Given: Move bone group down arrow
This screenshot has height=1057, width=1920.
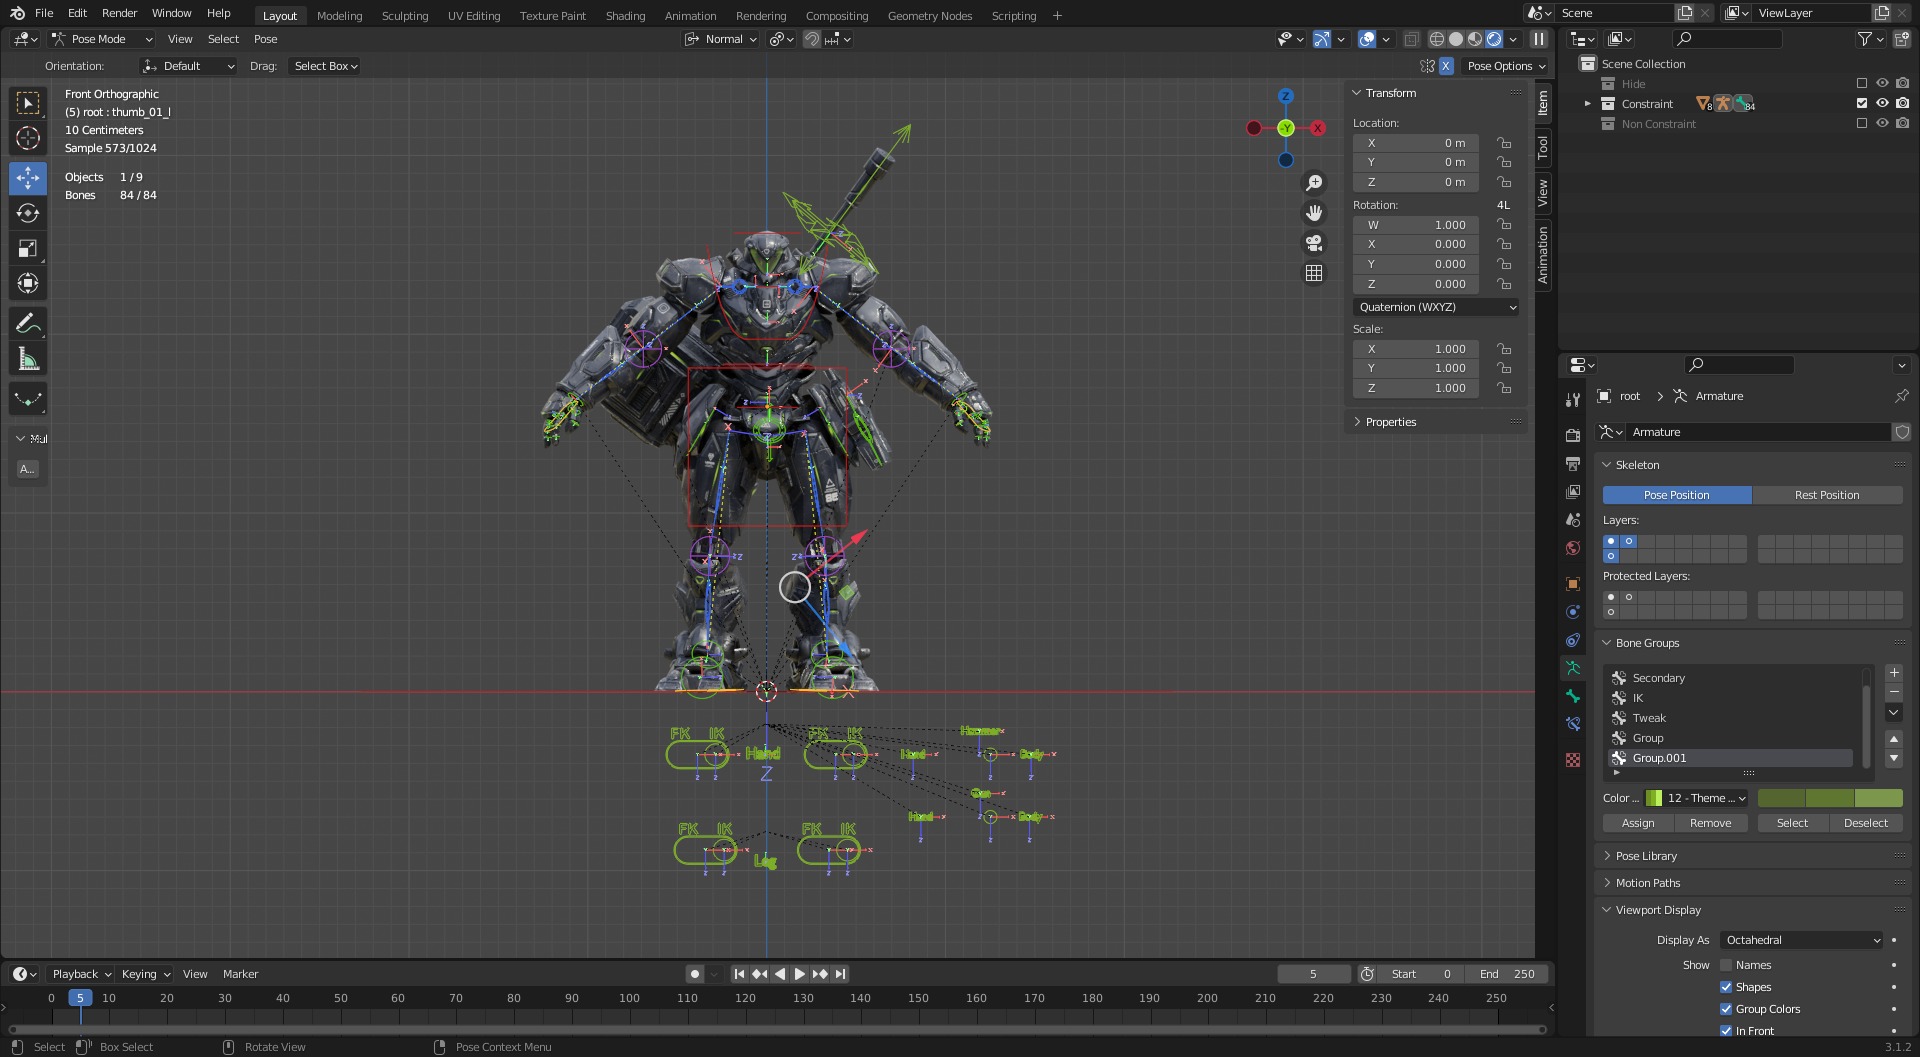Looking at the screenshot, I should [x=1893, y=758].
